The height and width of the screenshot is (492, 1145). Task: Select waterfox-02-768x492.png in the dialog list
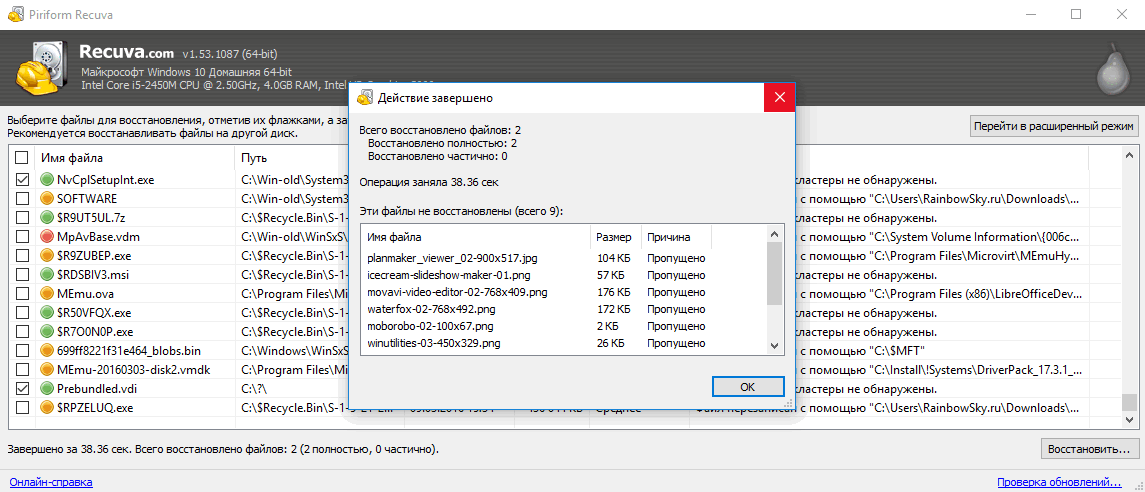click(x=432, y=309)
